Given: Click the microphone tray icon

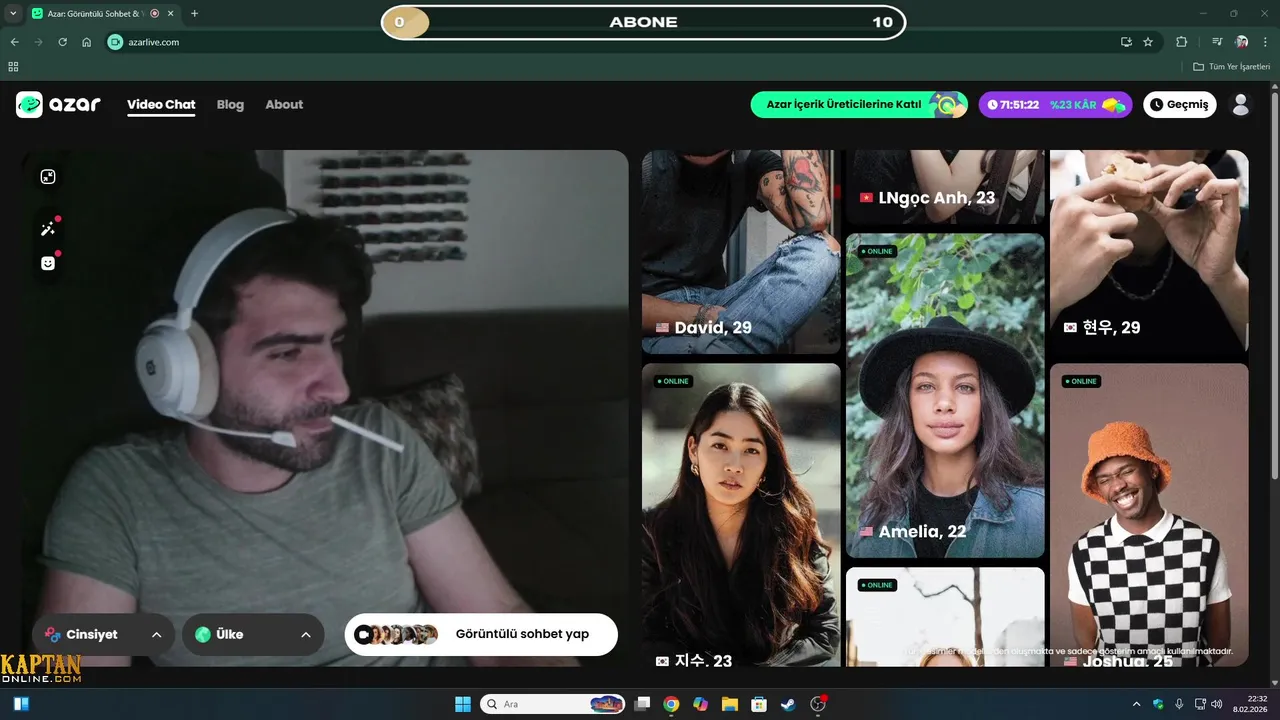Looking at the screenshot, I should click(x=1179, y=704).
